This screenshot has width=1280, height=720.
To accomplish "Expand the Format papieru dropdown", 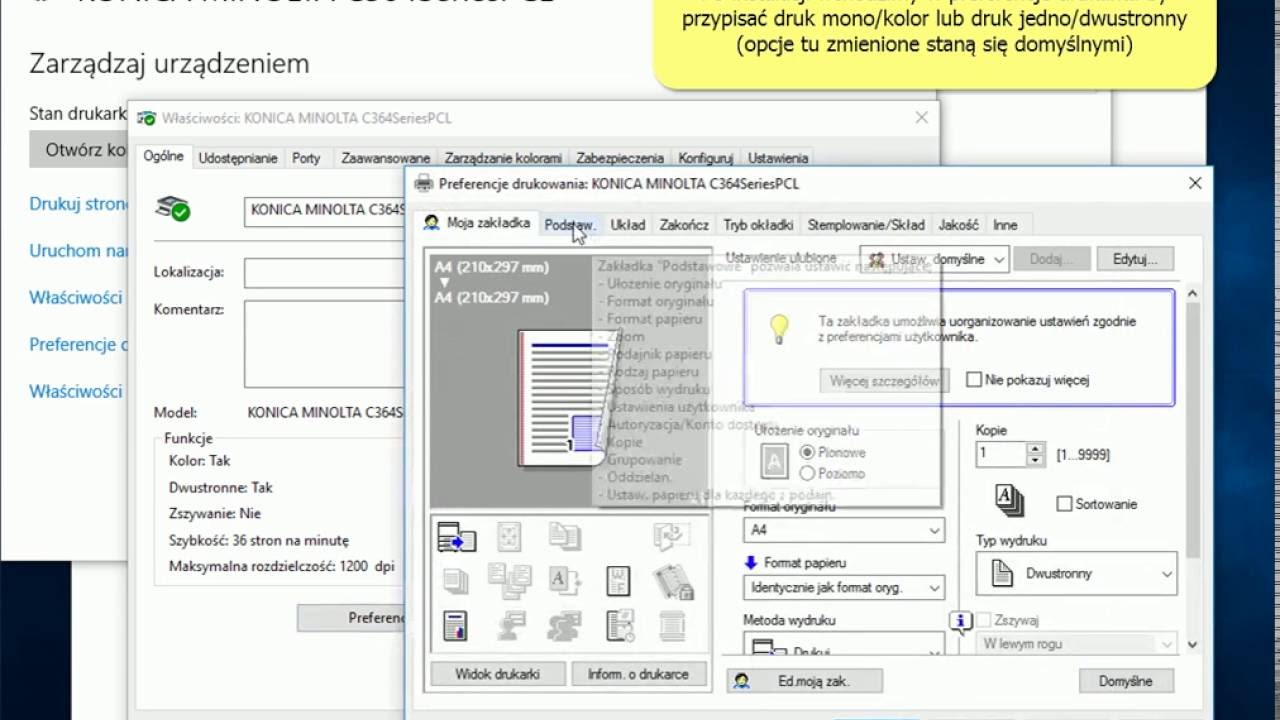I will point(844,588).
